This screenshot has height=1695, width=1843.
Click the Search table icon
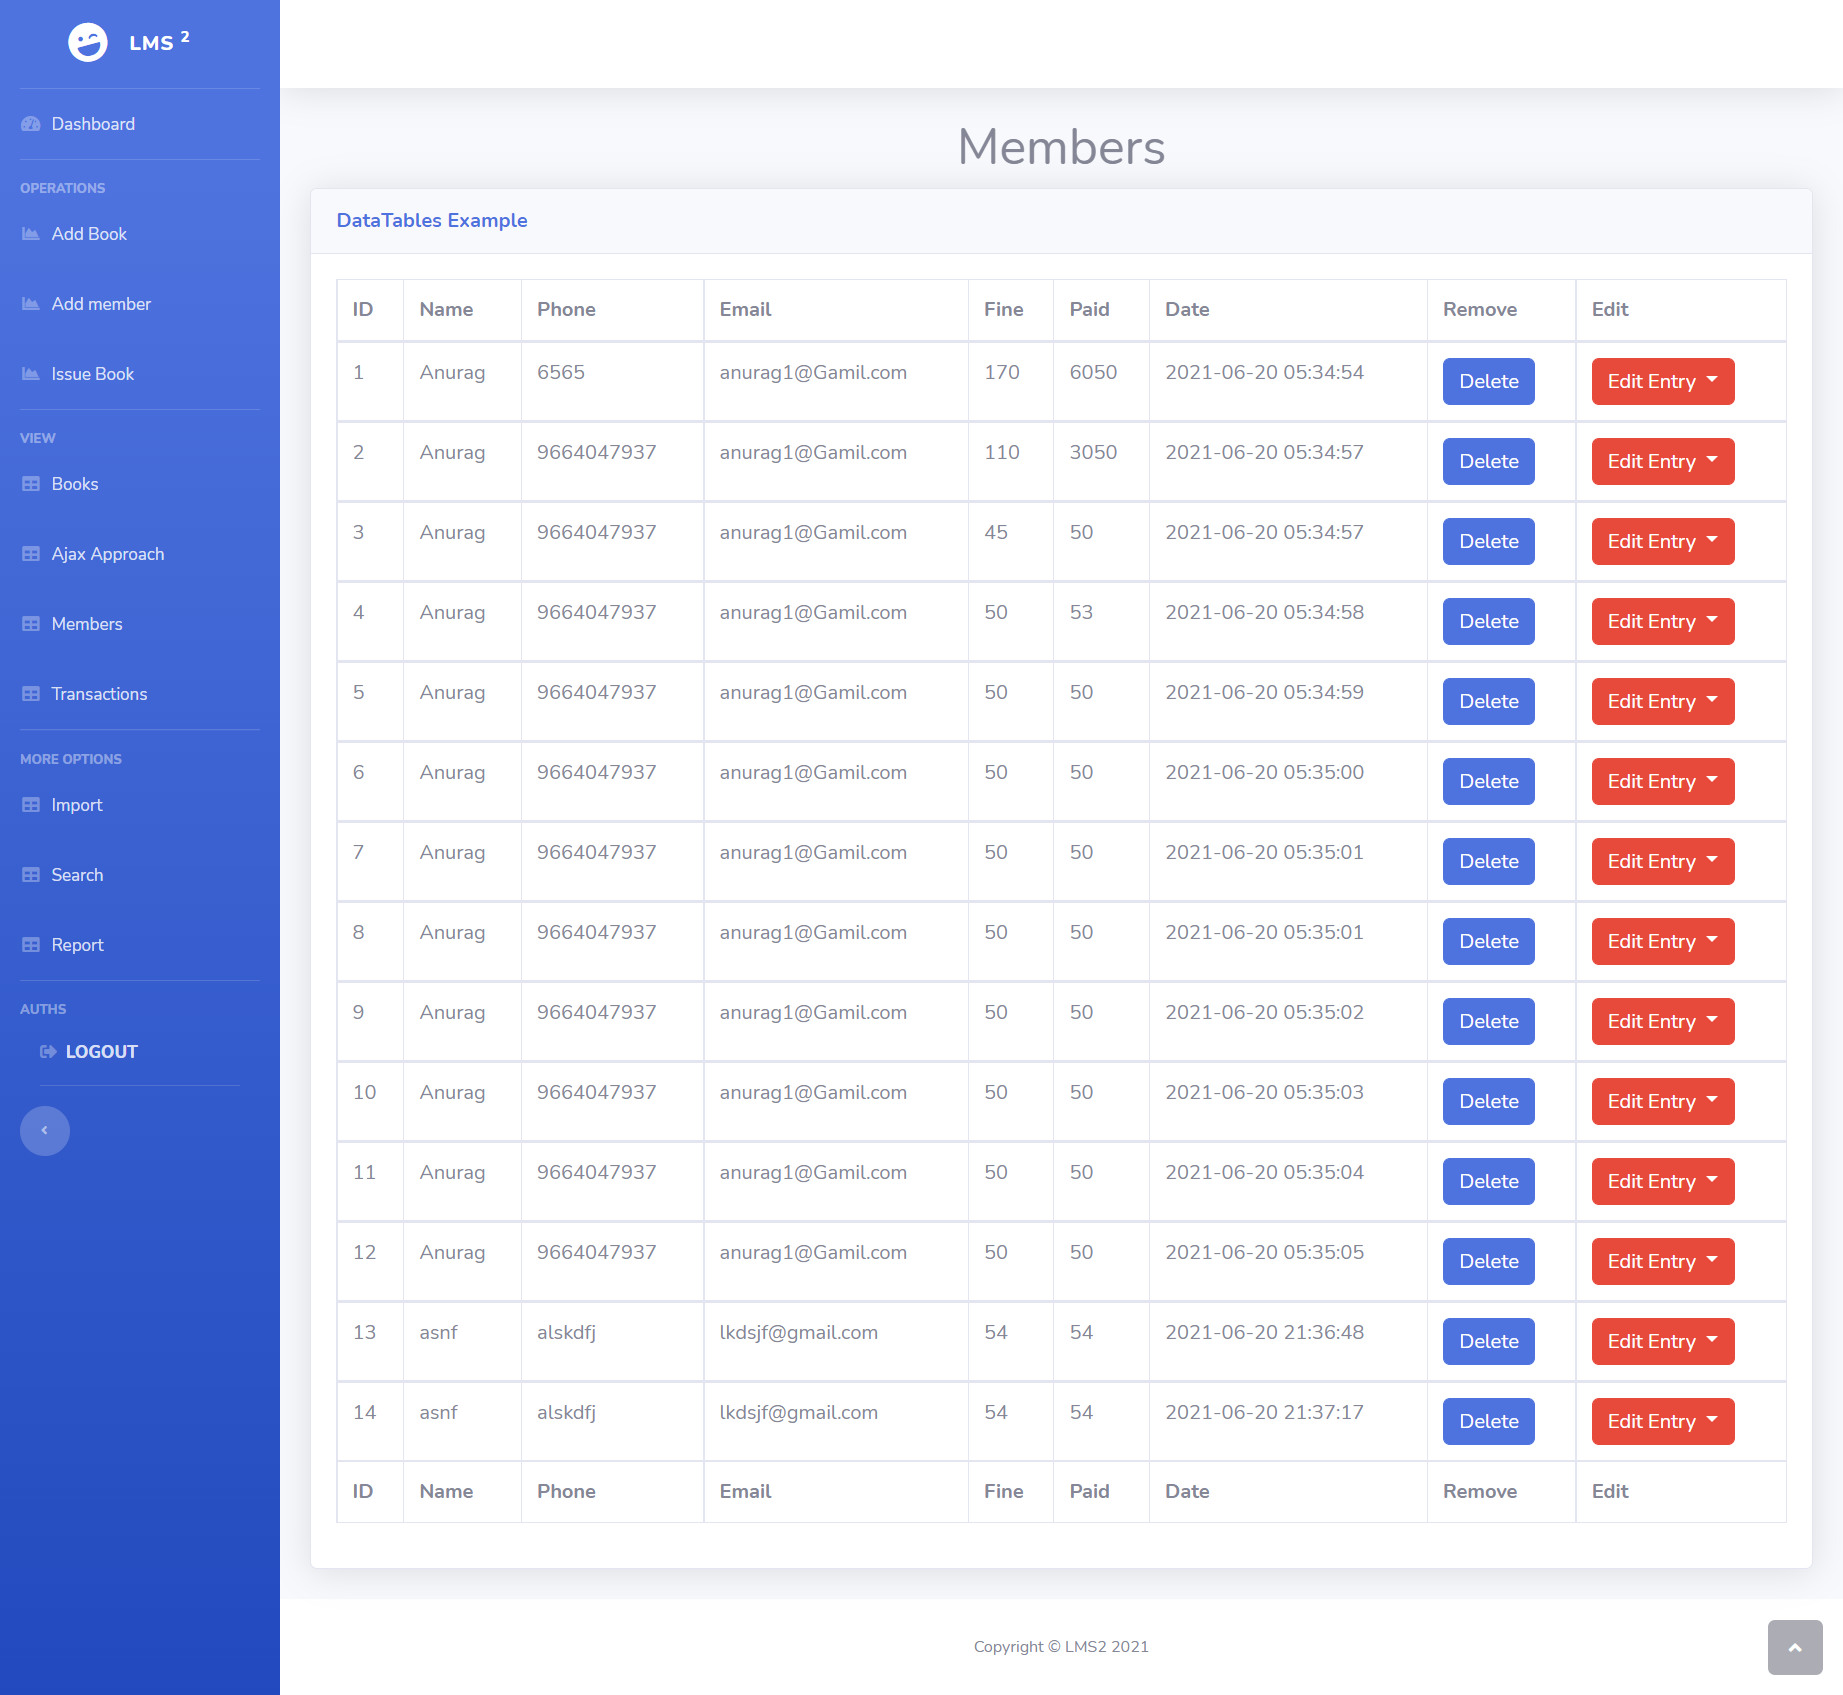point(31,875)
